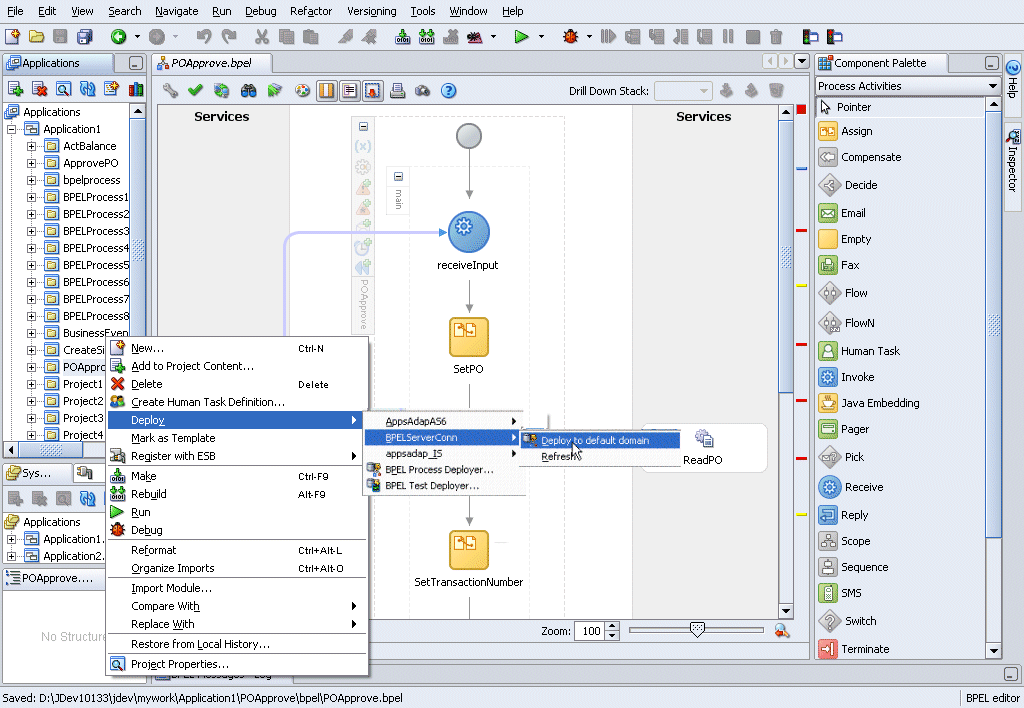Click the ReadPO partner link
This screenshot has height=708, width=1024.
[703, 447]
